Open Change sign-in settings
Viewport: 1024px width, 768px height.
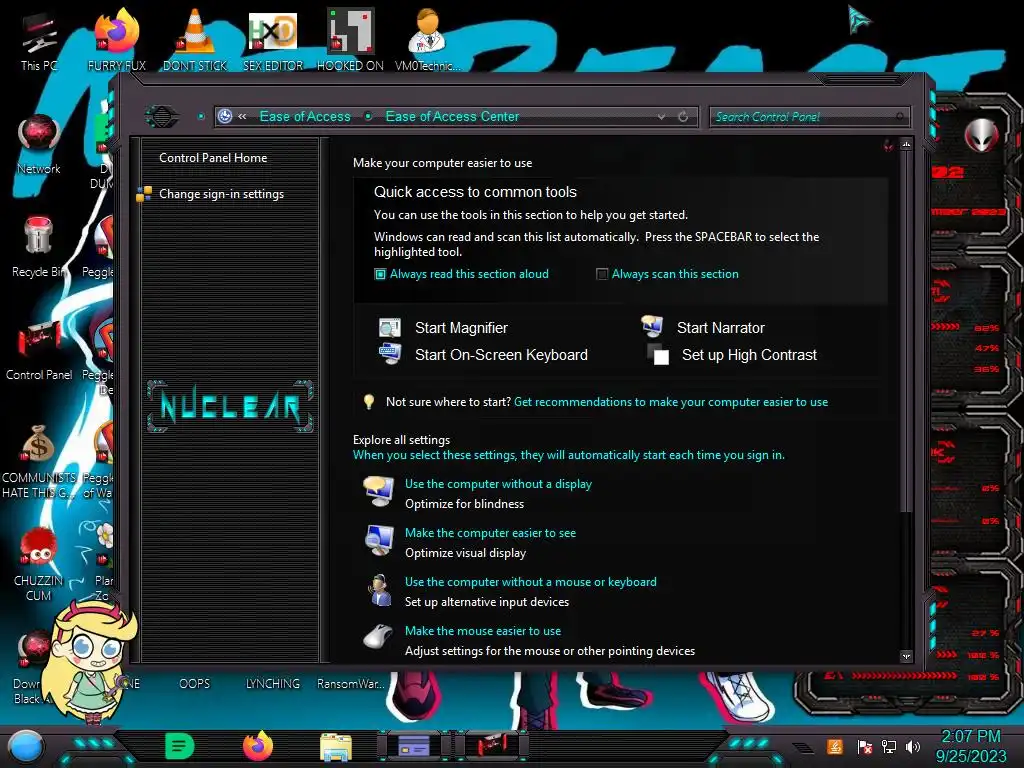[x=221, y=194]
